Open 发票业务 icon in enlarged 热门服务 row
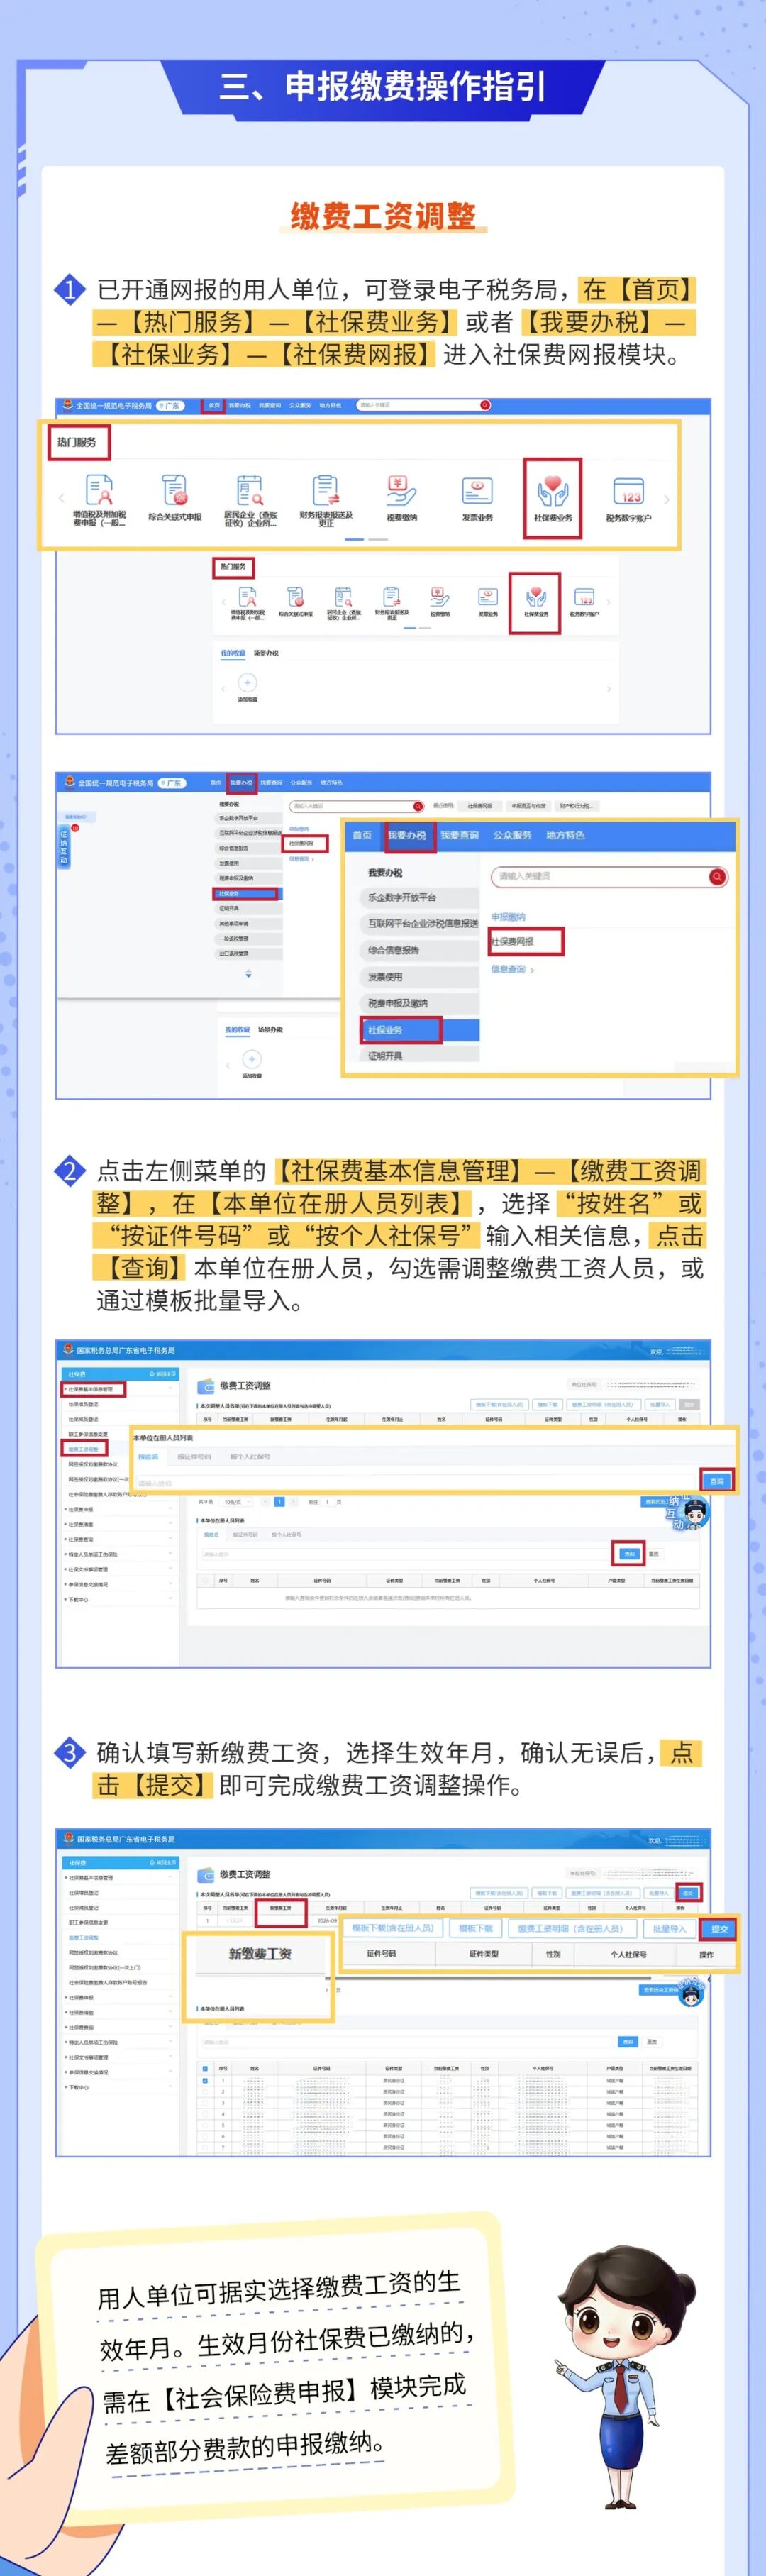 (477, 492)
